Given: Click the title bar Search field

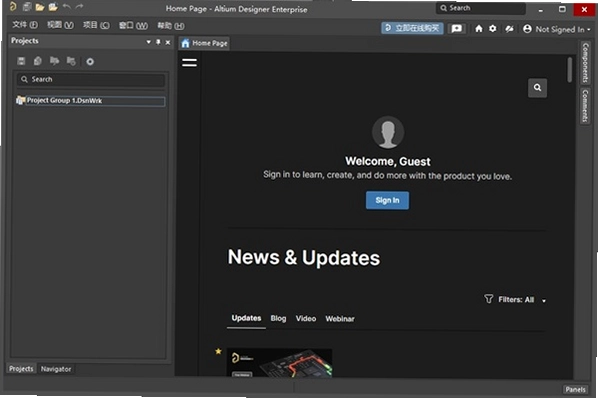Looking at the screenshot, I should [481, 8].
